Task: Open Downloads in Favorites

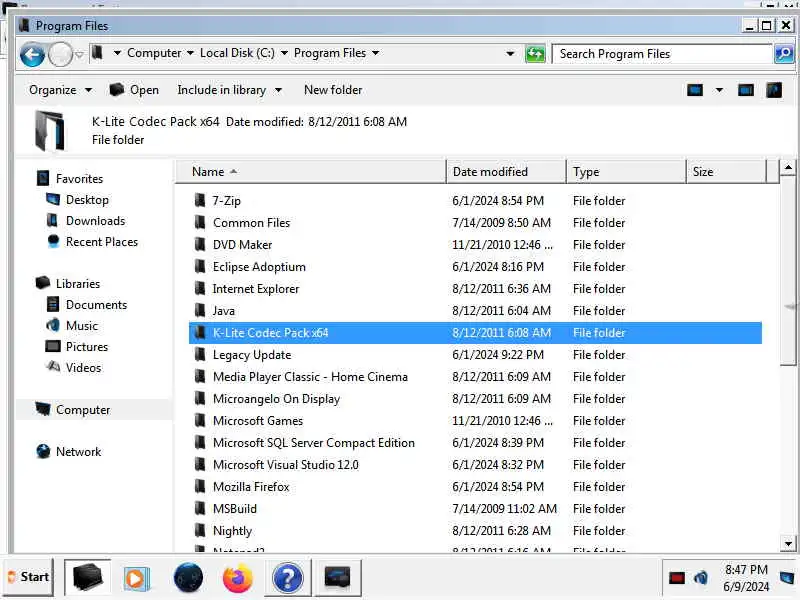Action: pyautogui.click(x=86, y=220)
